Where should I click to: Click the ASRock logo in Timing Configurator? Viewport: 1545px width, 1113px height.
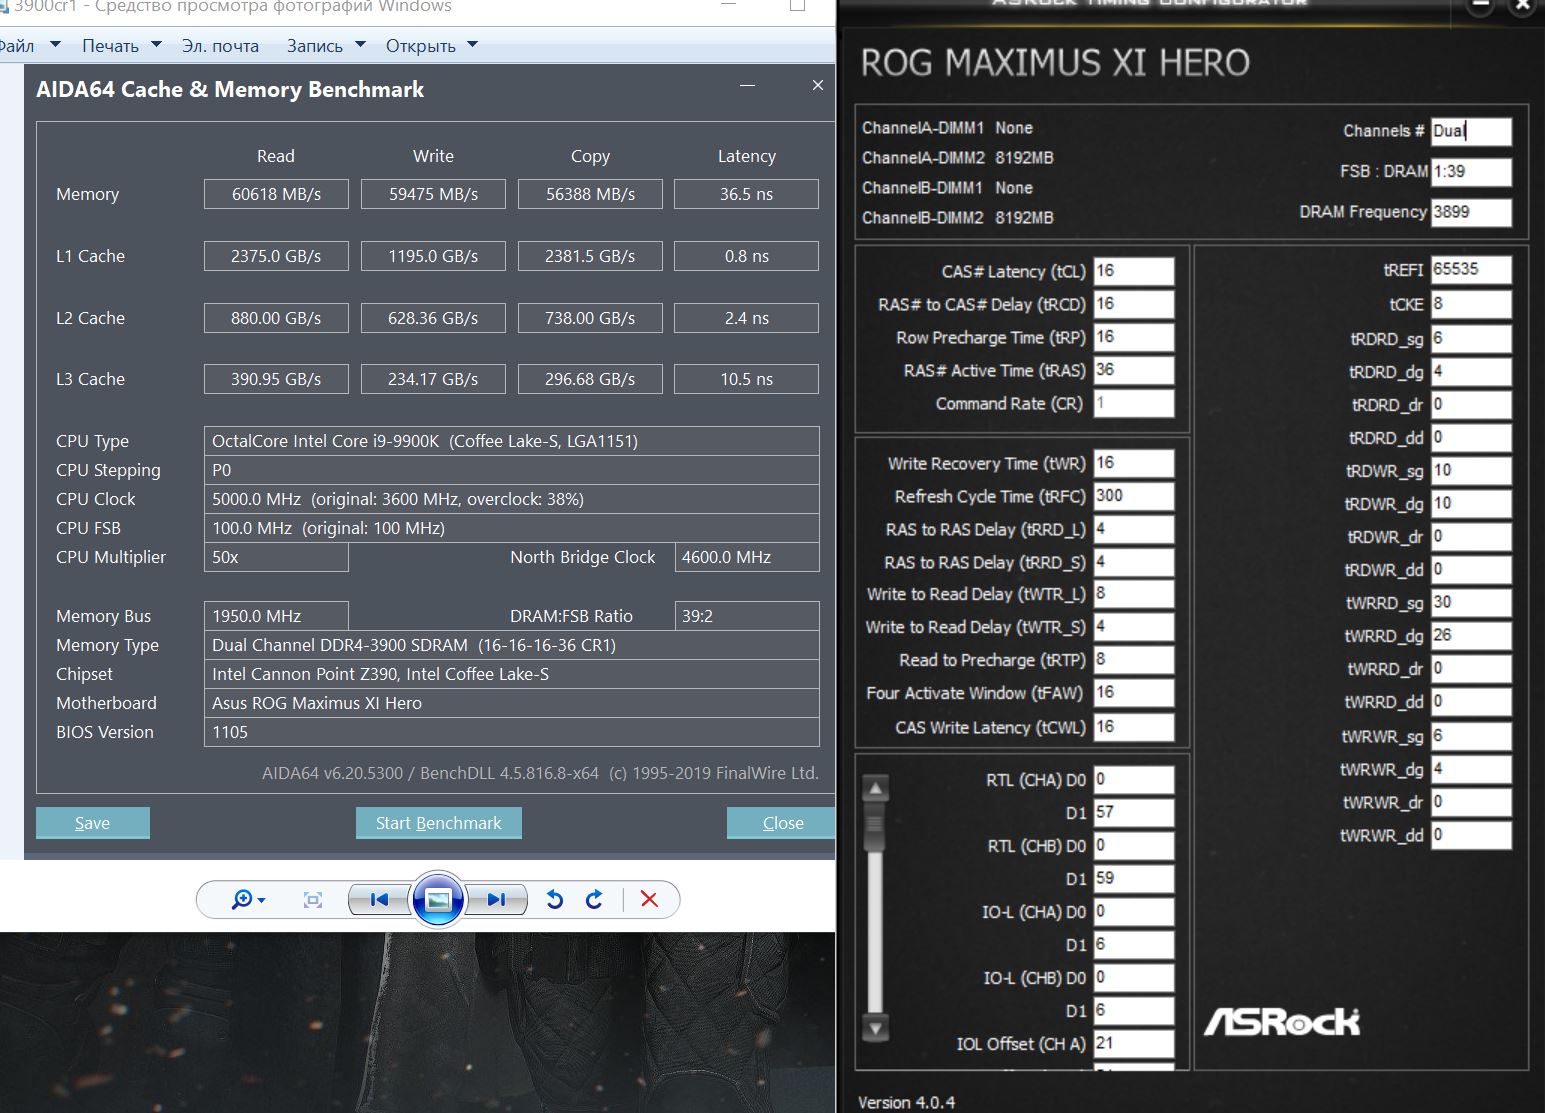coord(1282,1021)
